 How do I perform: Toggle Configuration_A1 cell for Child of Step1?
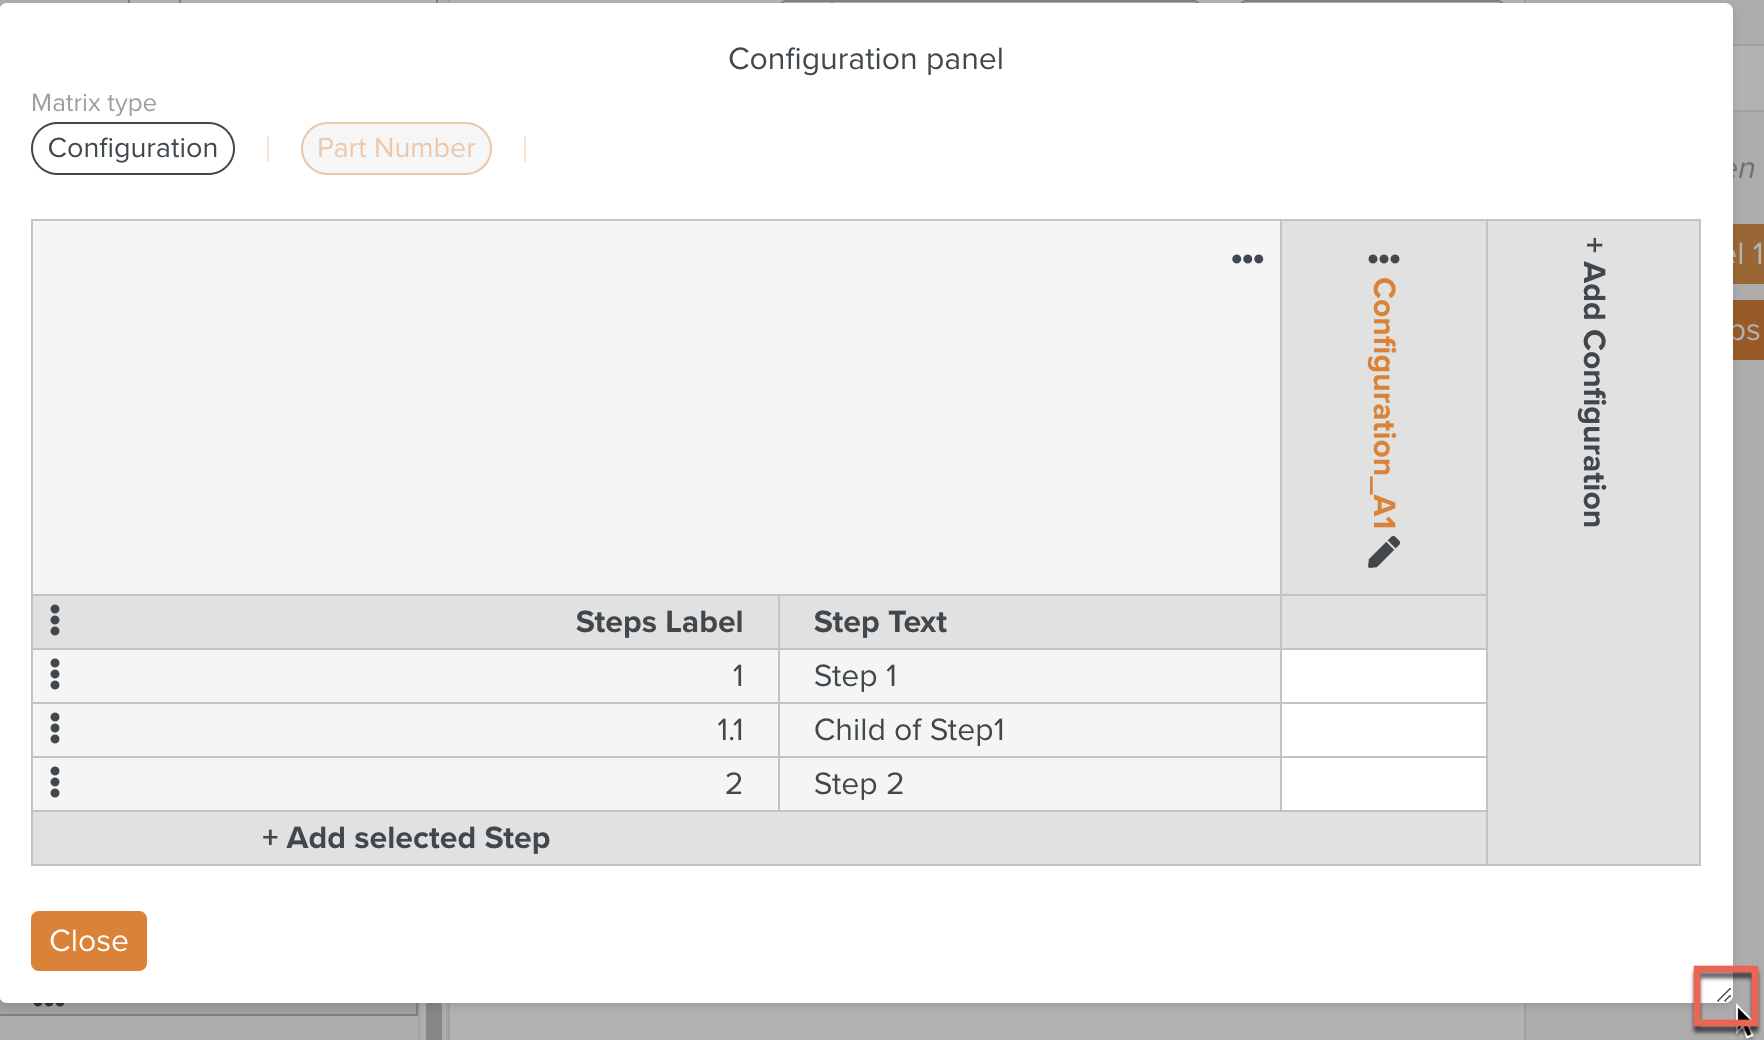click(x=1384, y=730)
